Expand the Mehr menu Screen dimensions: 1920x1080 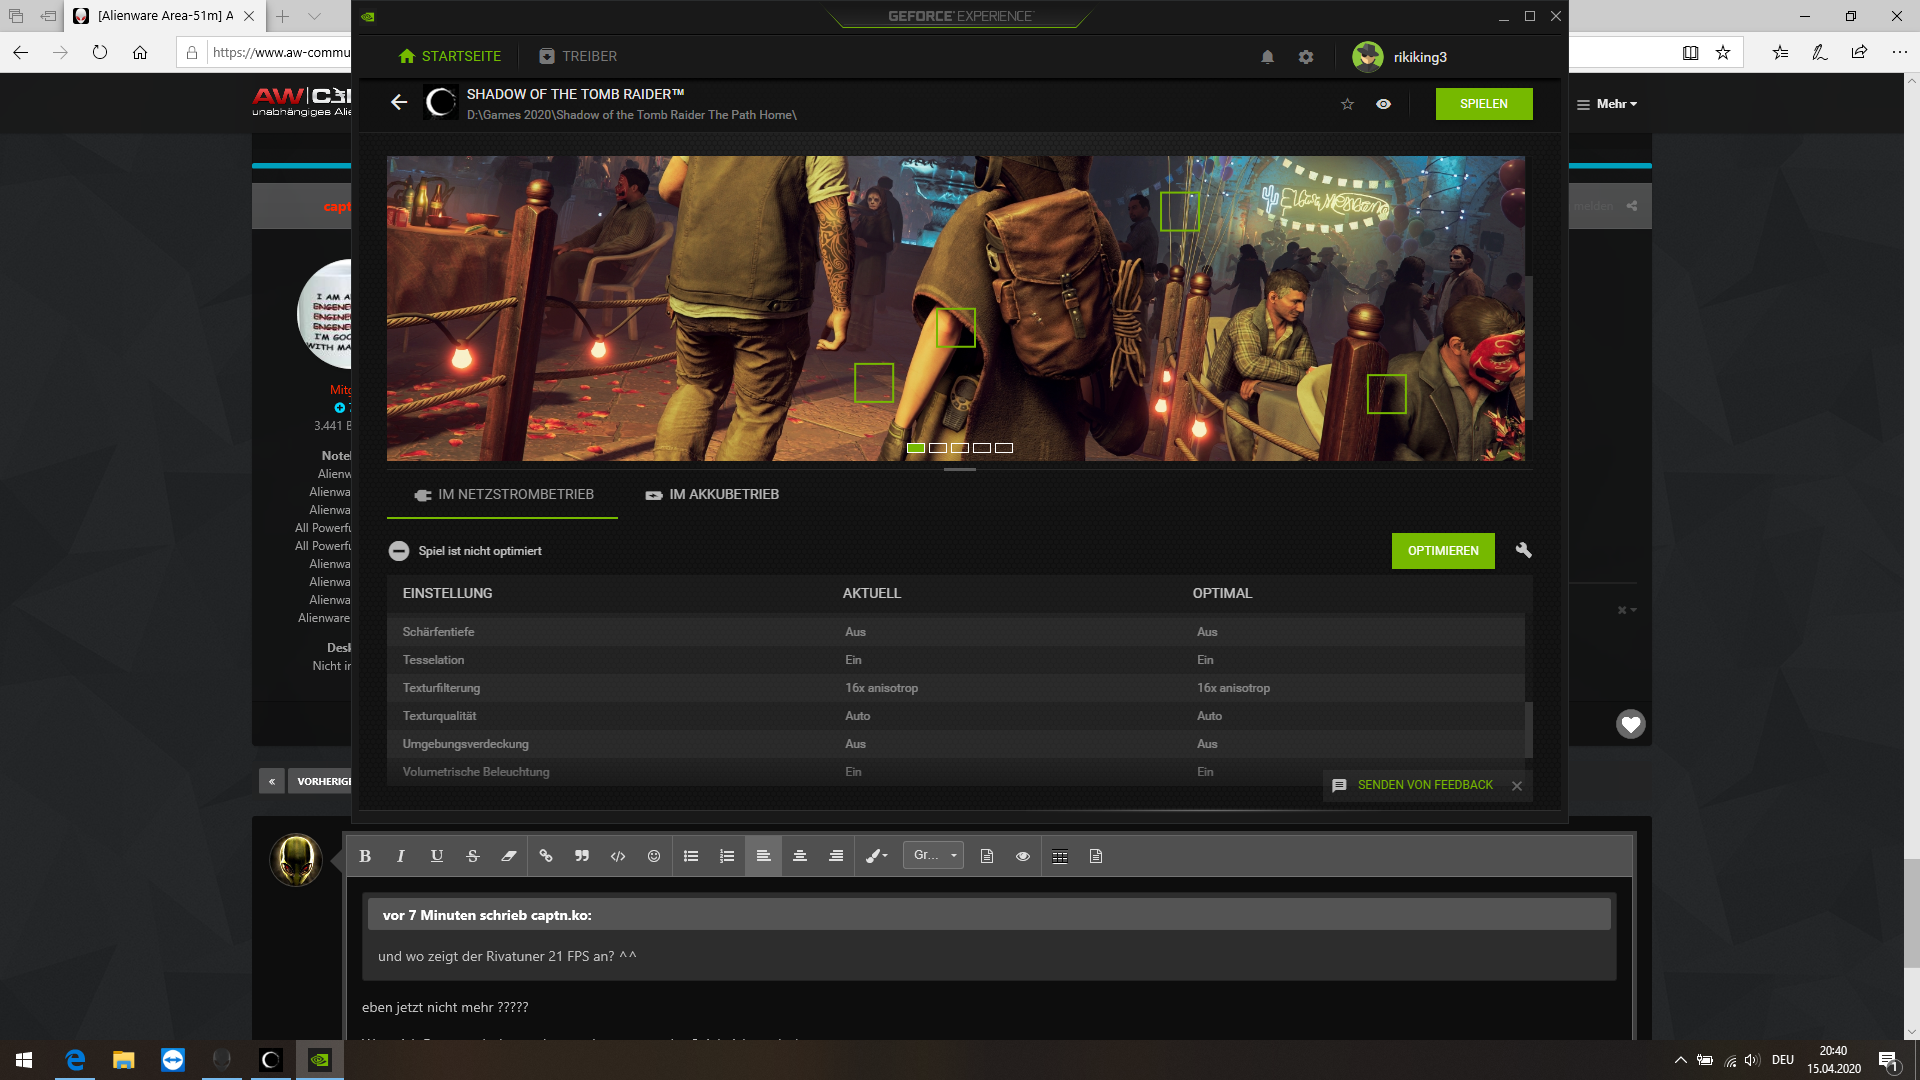1607,104
